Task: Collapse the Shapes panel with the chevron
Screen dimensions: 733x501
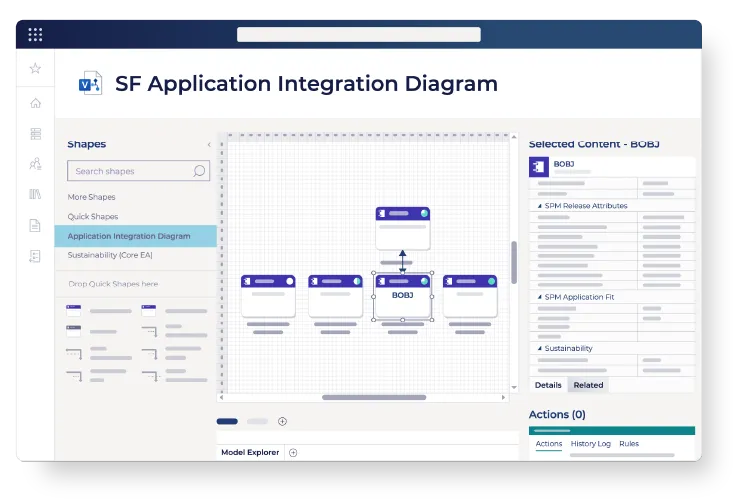Action: click(209, 145)
